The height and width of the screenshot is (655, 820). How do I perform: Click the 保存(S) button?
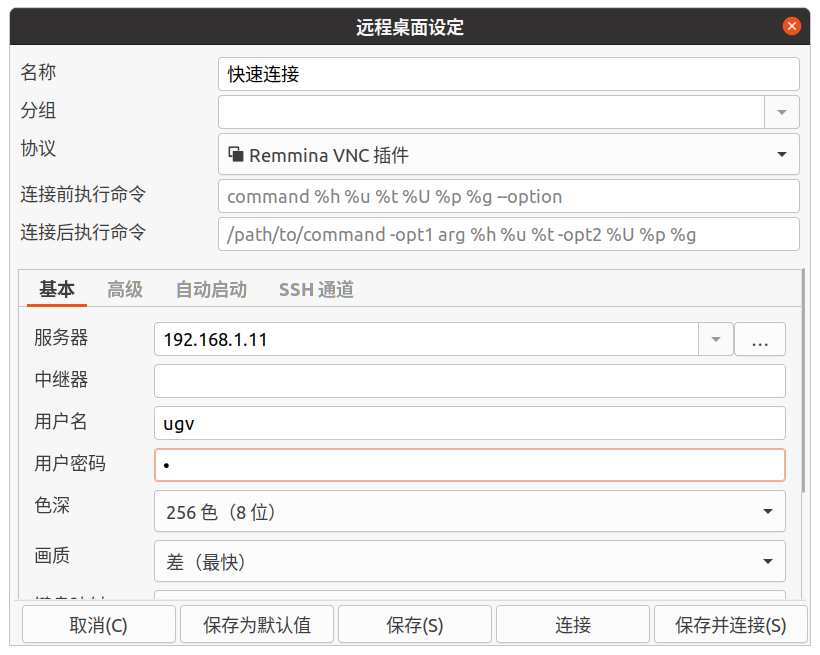415,624
